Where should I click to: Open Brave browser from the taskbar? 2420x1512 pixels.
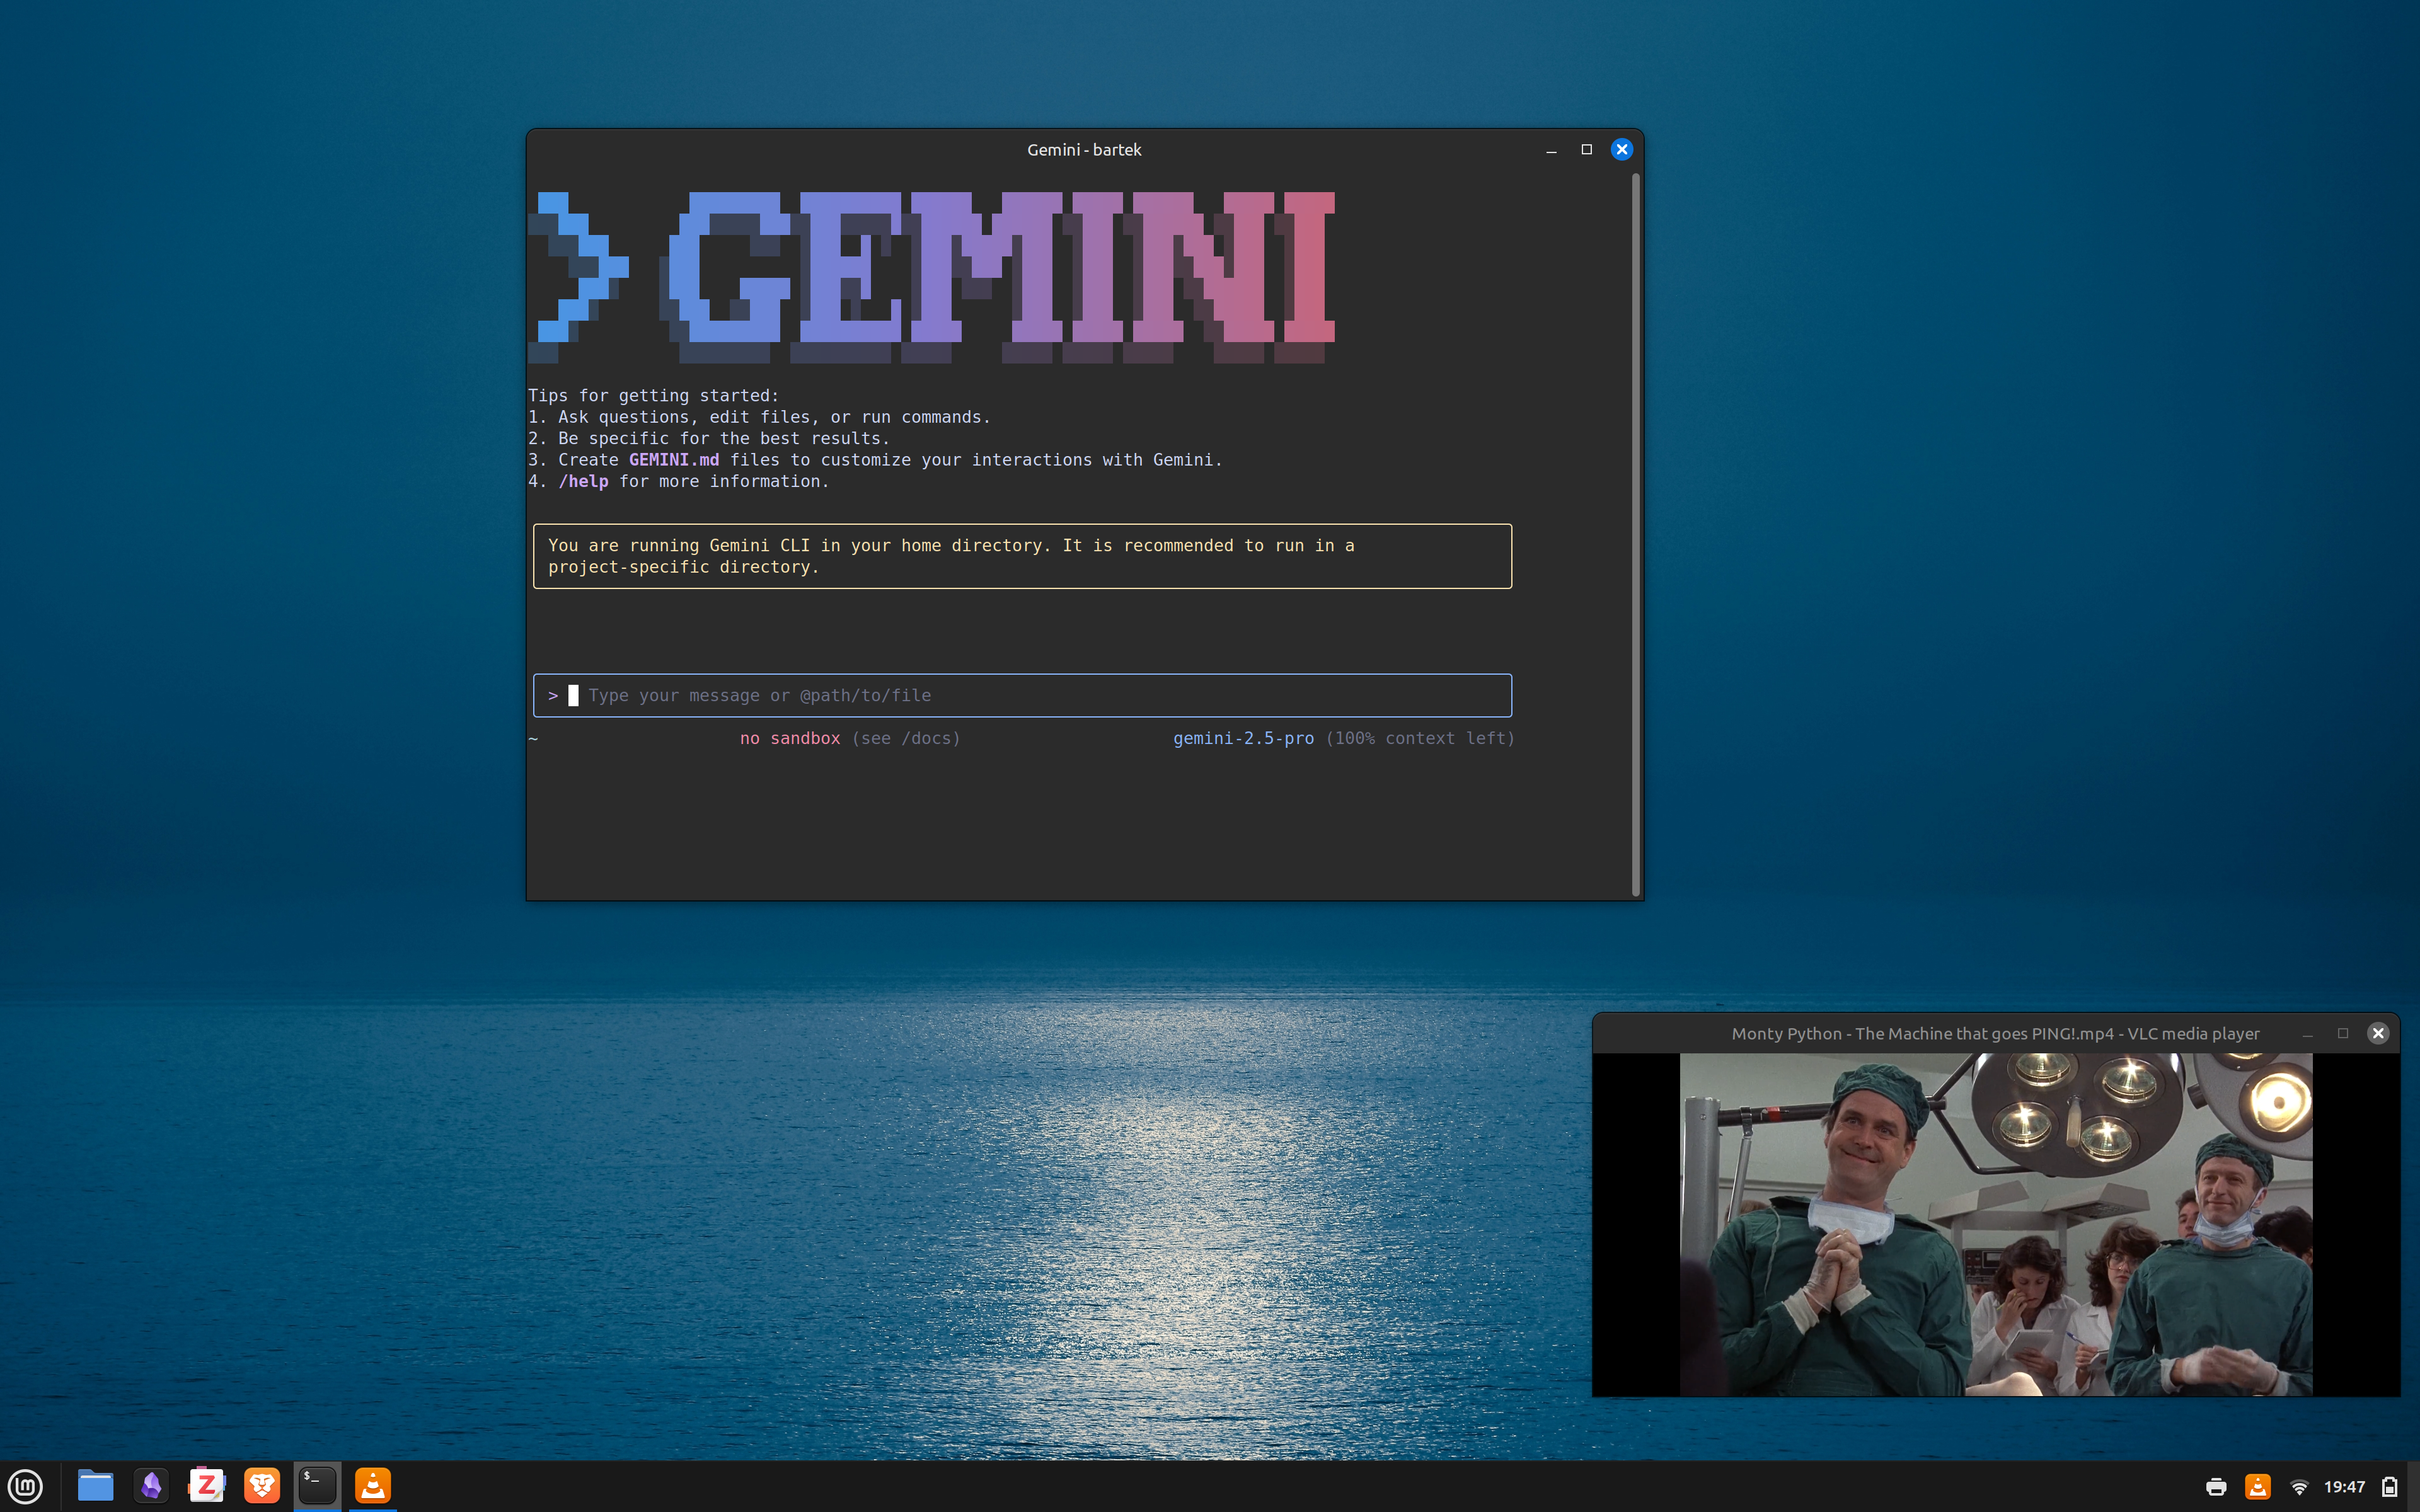point(262,1486)
